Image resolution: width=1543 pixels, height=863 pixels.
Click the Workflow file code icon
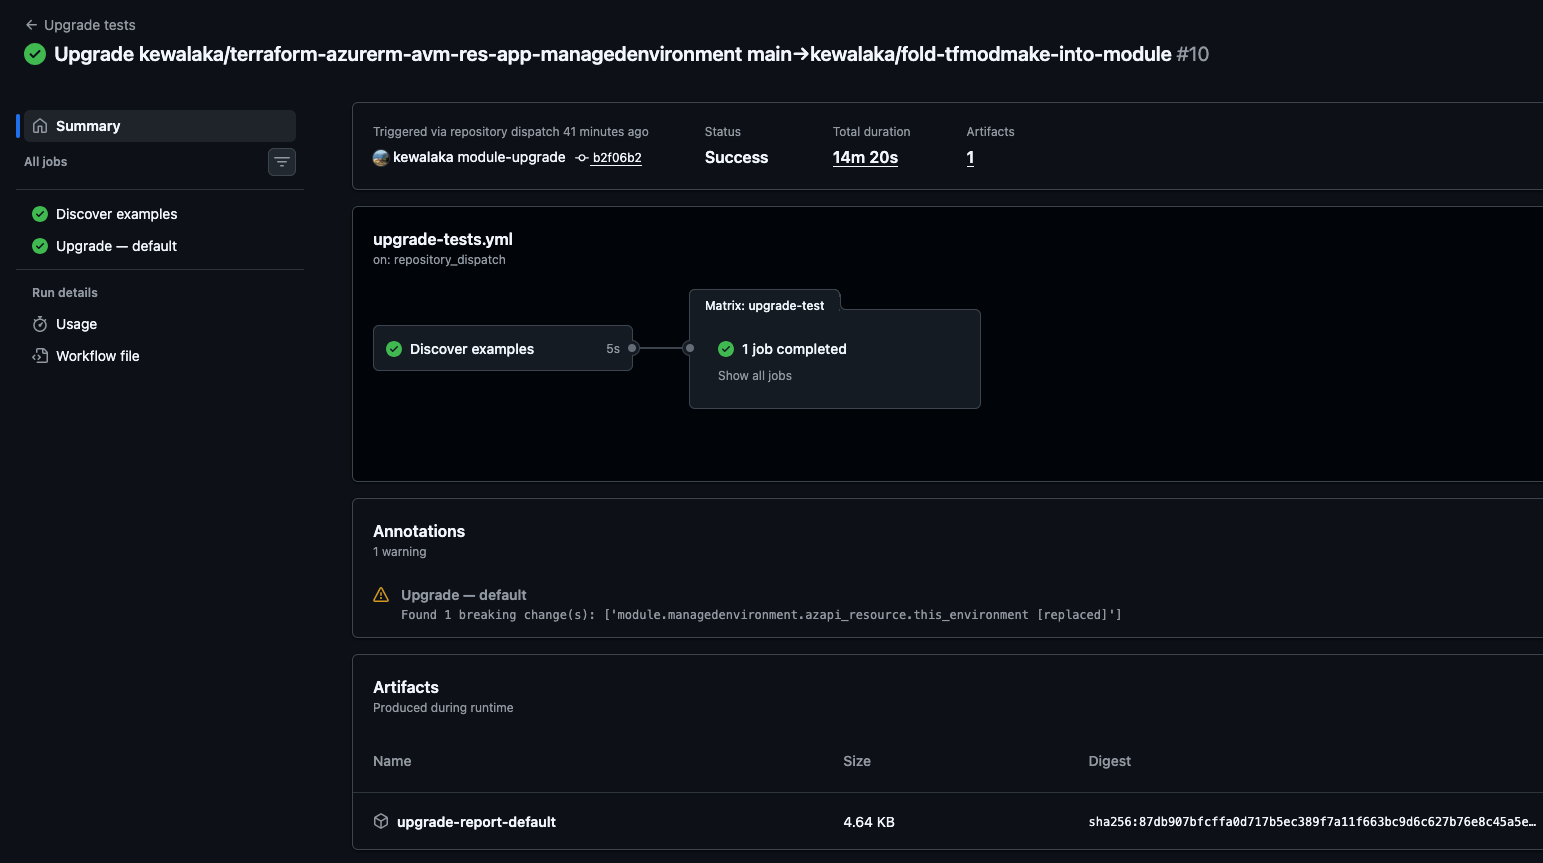click(x=40, y=356)
